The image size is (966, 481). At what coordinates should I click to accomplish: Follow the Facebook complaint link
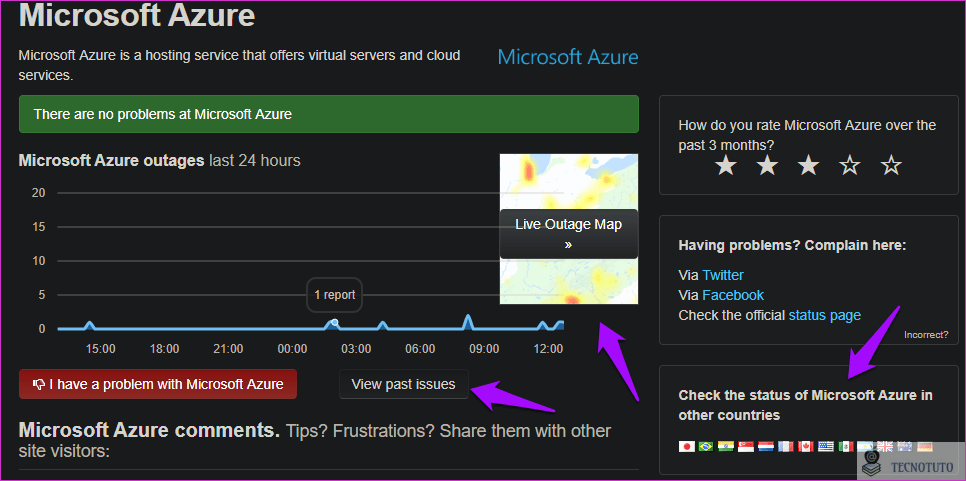click(x=733, y=294)
